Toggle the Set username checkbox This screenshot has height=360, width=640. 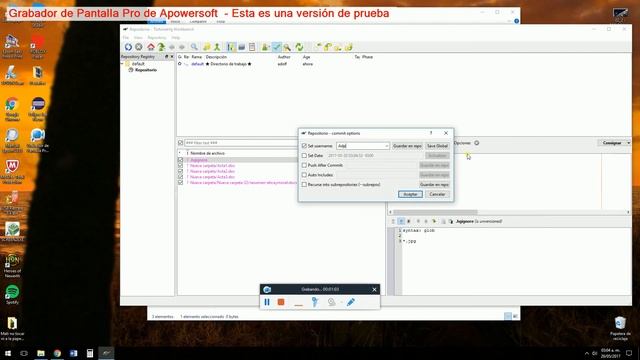304,146
